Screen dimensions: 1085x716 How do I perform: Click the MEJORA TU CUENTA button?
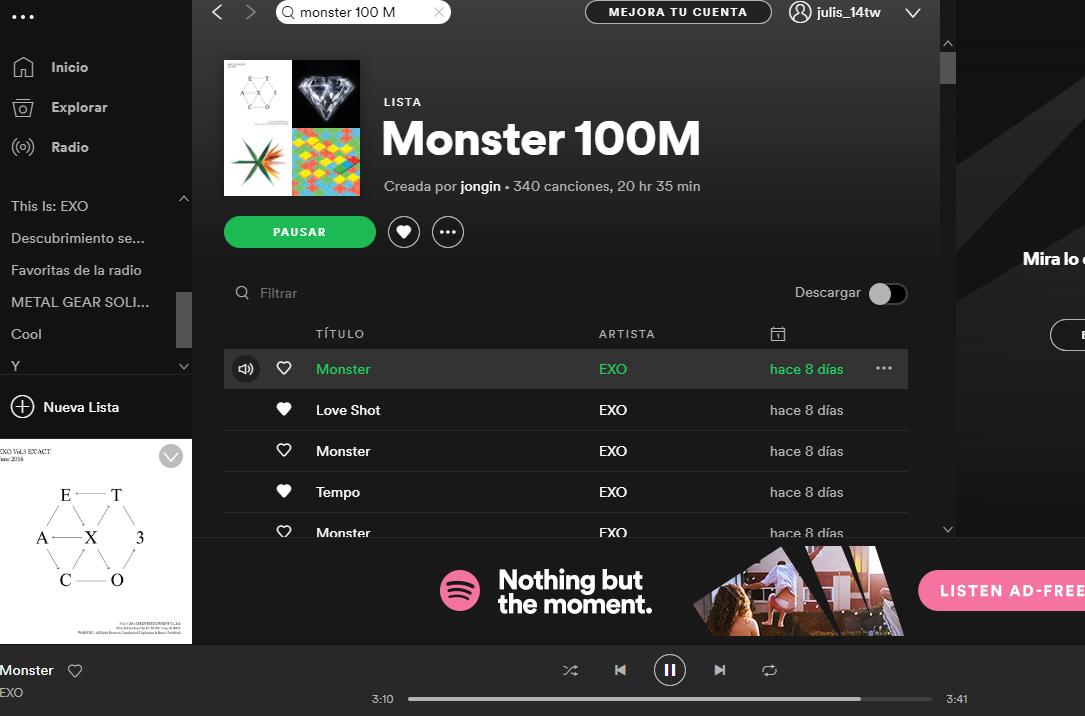point(678,12)
